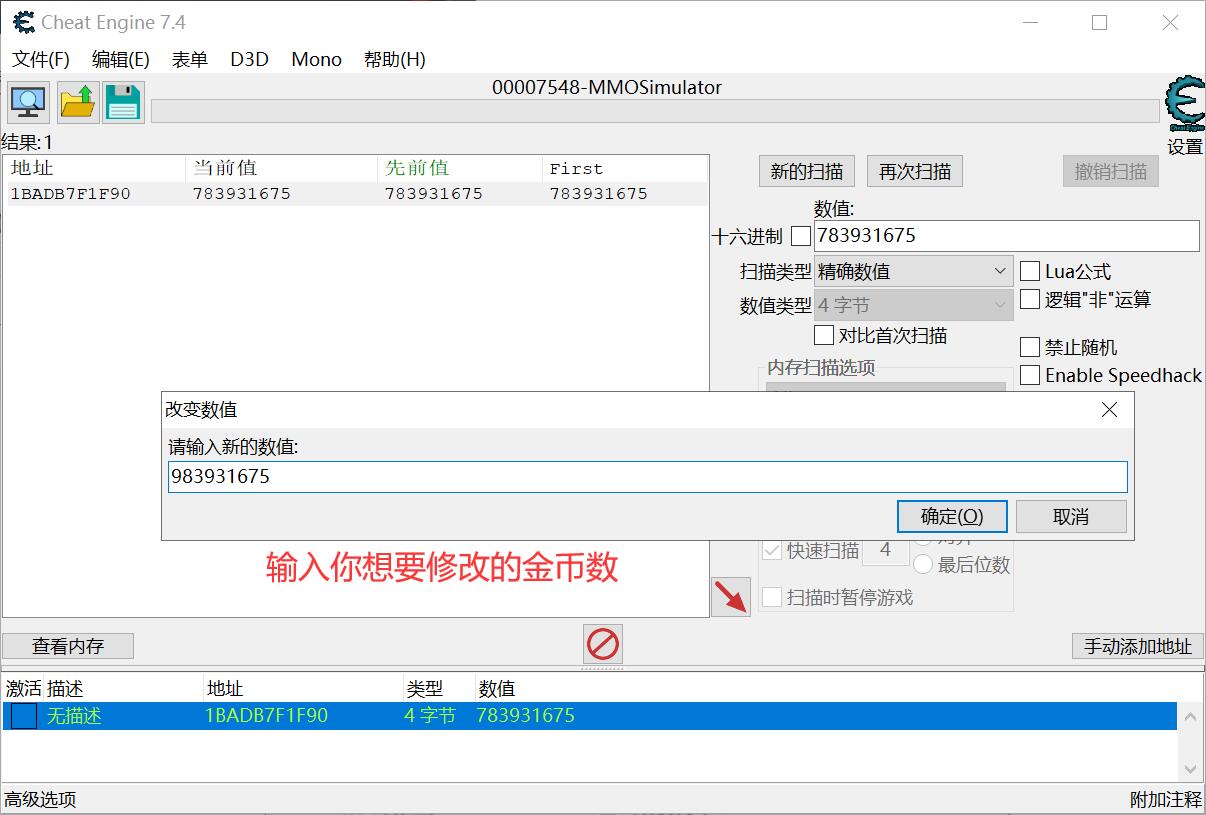Enable the 禁止随机 checkbox

tap(1030, 347)
